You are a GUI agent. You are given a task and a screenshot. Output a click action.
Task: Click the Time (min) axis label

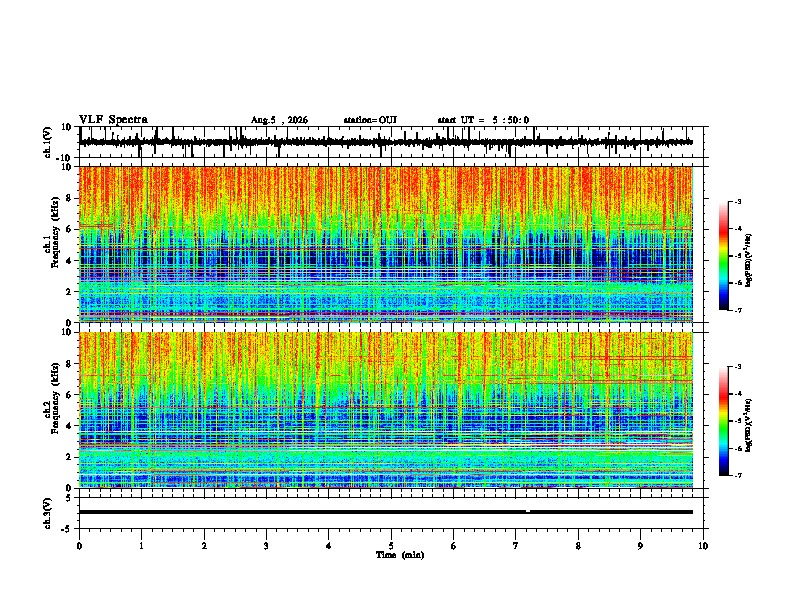400,555
